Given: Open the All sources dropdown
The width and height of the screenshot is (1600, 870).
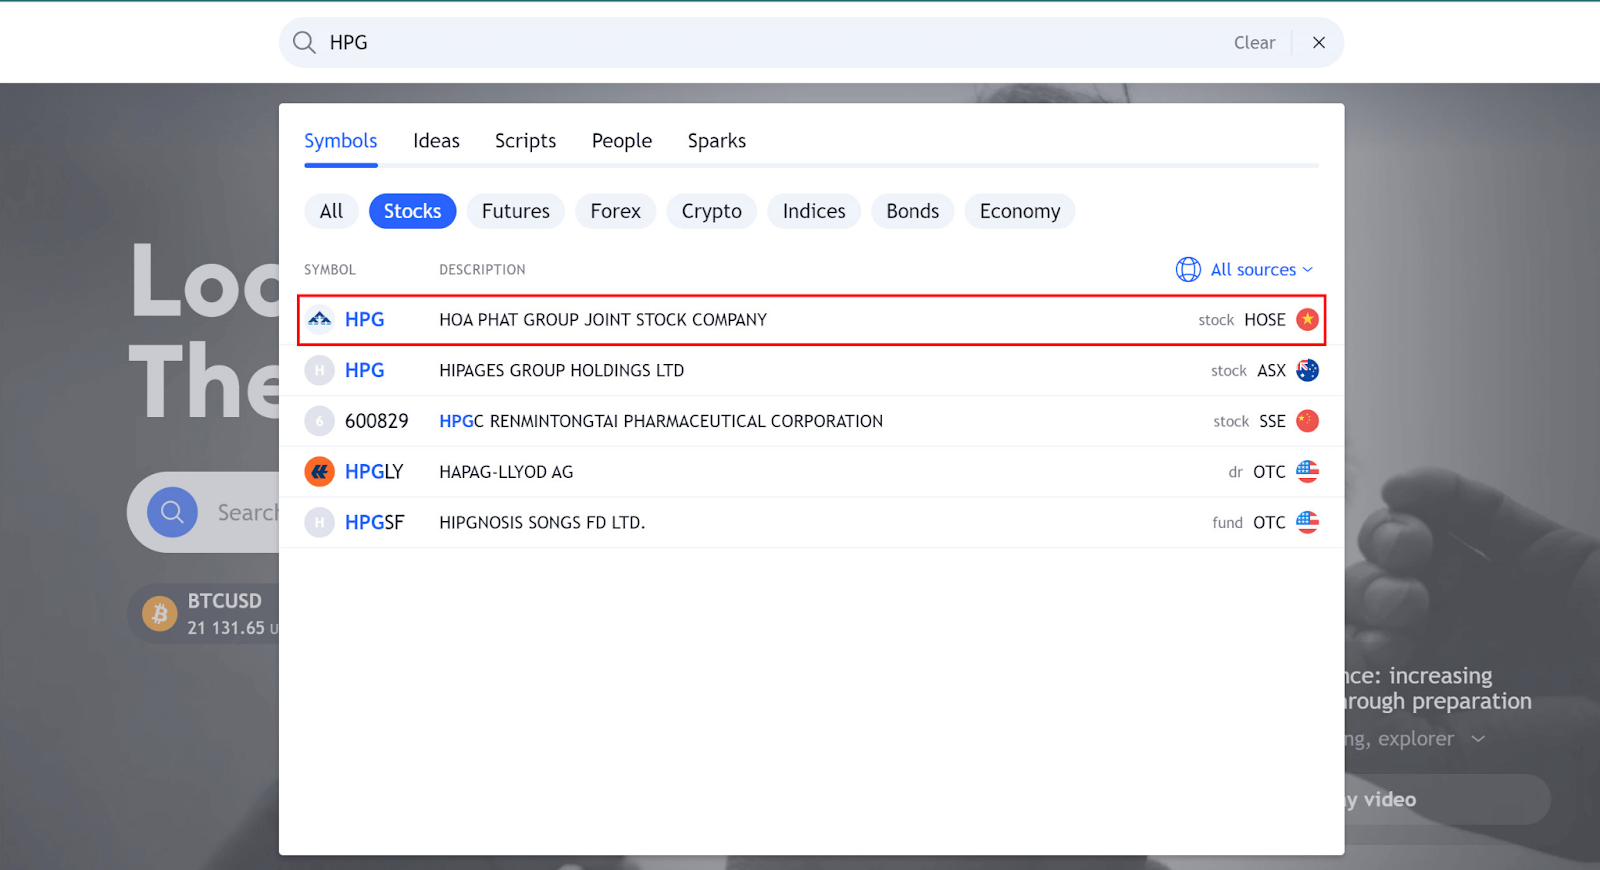Looking at the screenshot, I should tap(1245, 270).
